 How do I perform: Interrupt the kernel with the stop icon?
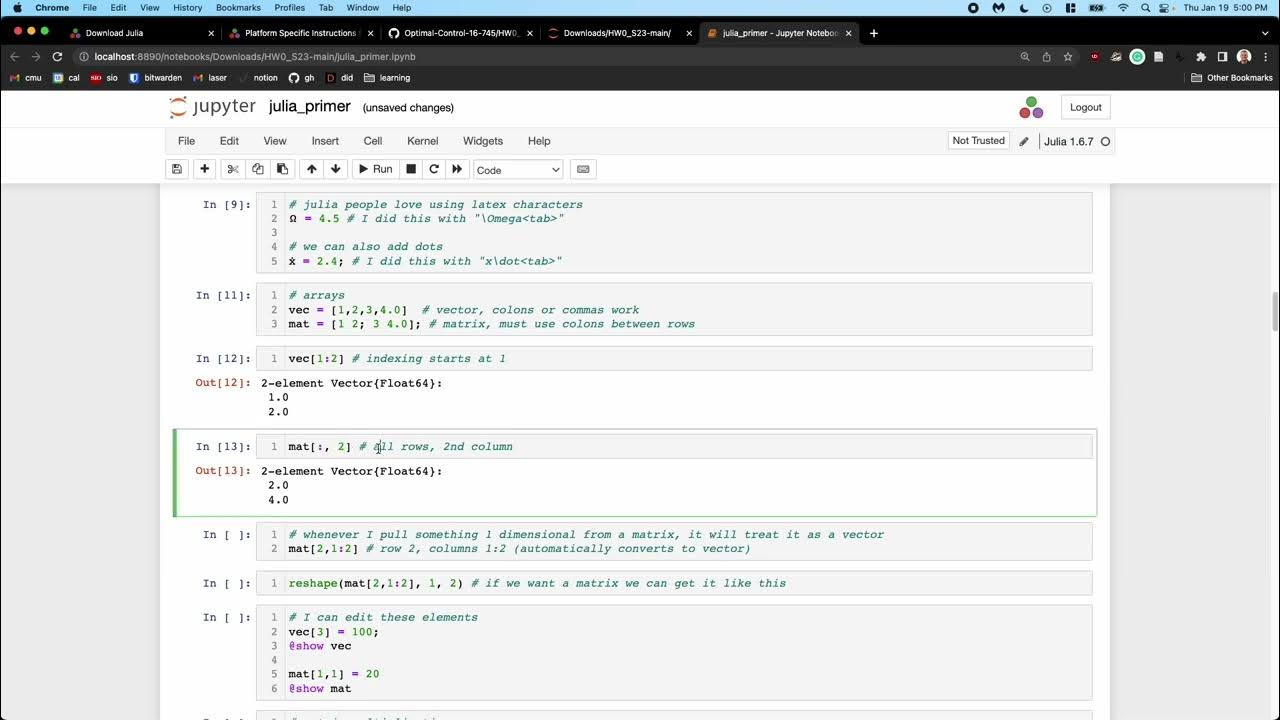pos(410,169)
